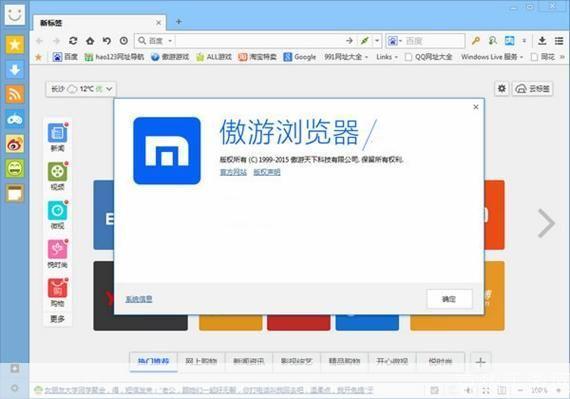Image resolution: width=570 pixels, height=399 pixels.
Task: Open the history clock icon
Action: [124, 41]
